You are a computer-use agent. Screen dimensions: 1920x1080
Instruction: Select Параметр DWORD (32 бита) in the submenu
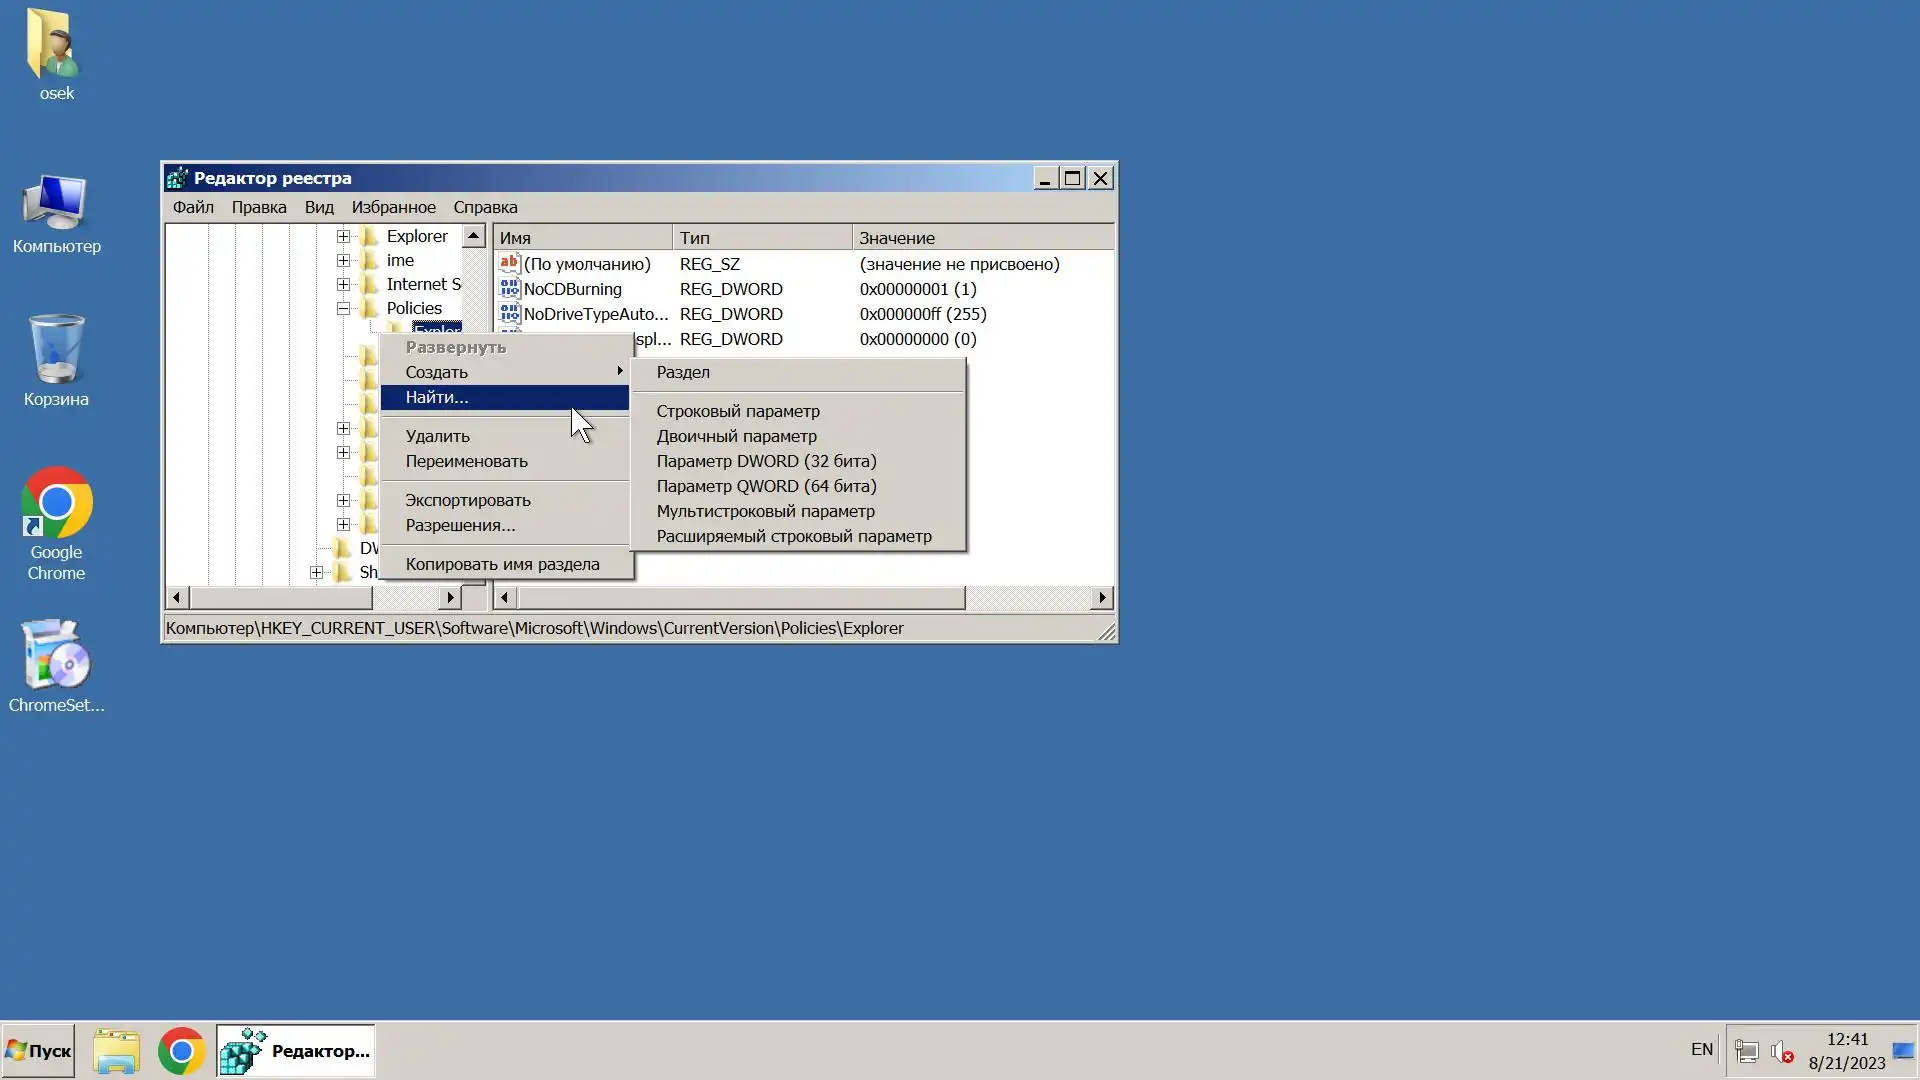pyautogui.click(x=766, y=461)
